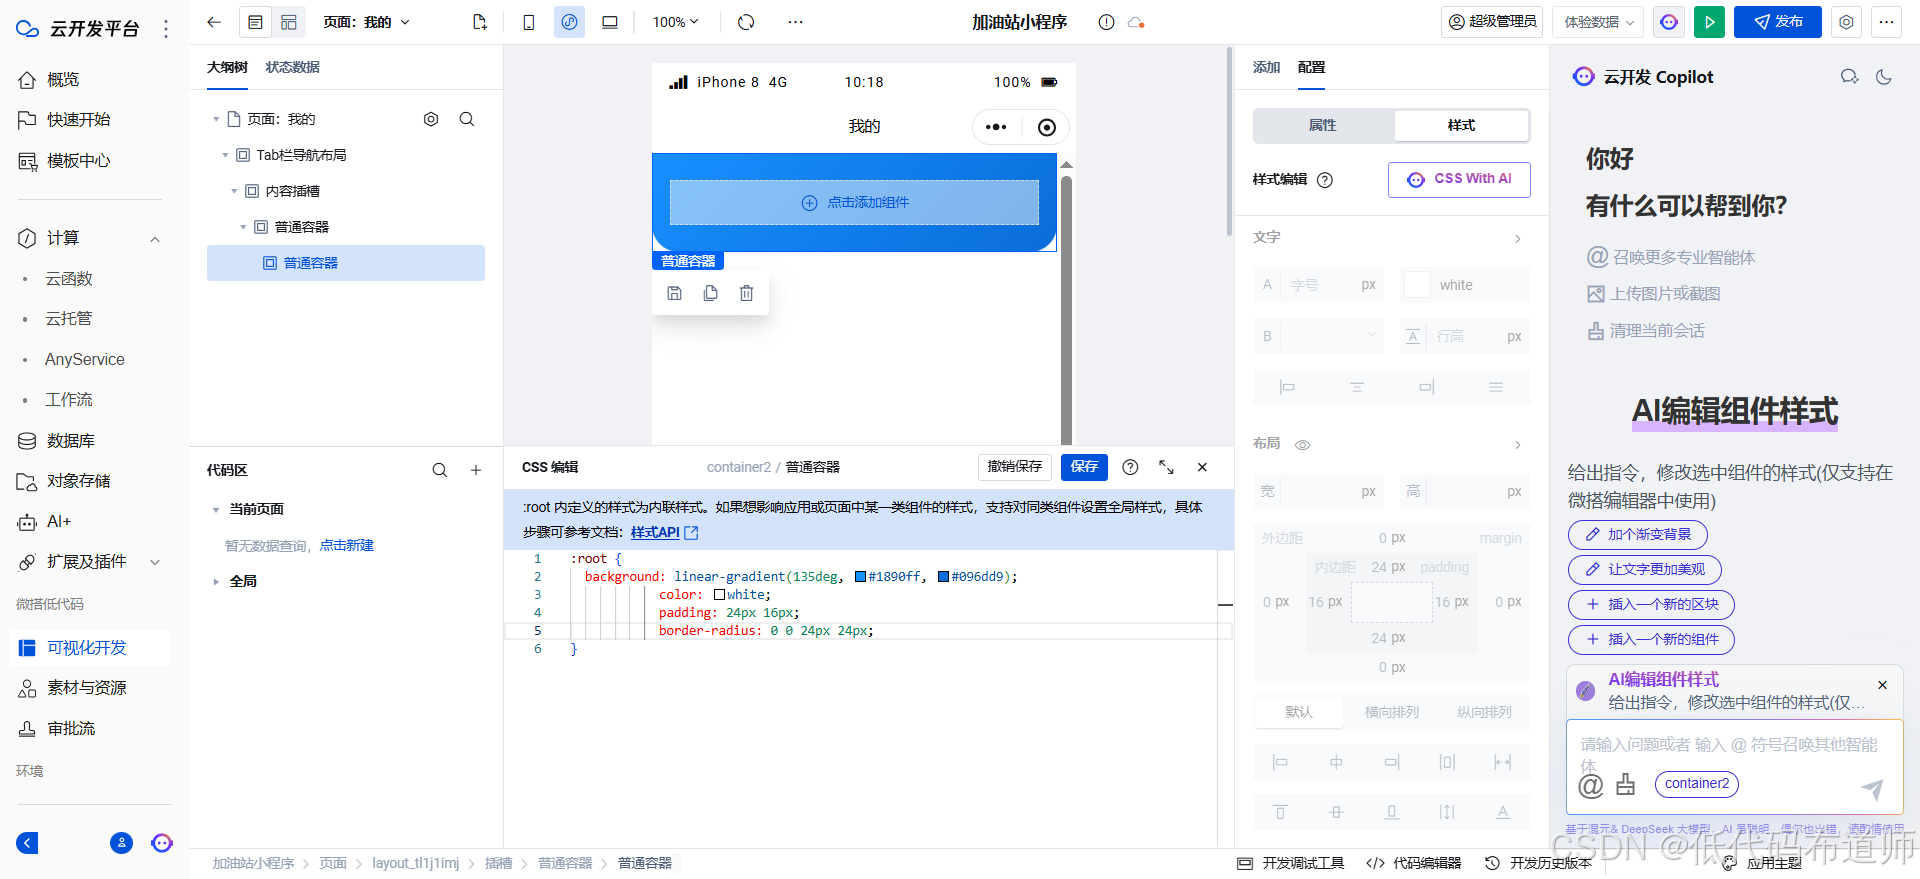Select the 属性 properties toggle
Screen dimensions: 1920x879
1322,125
